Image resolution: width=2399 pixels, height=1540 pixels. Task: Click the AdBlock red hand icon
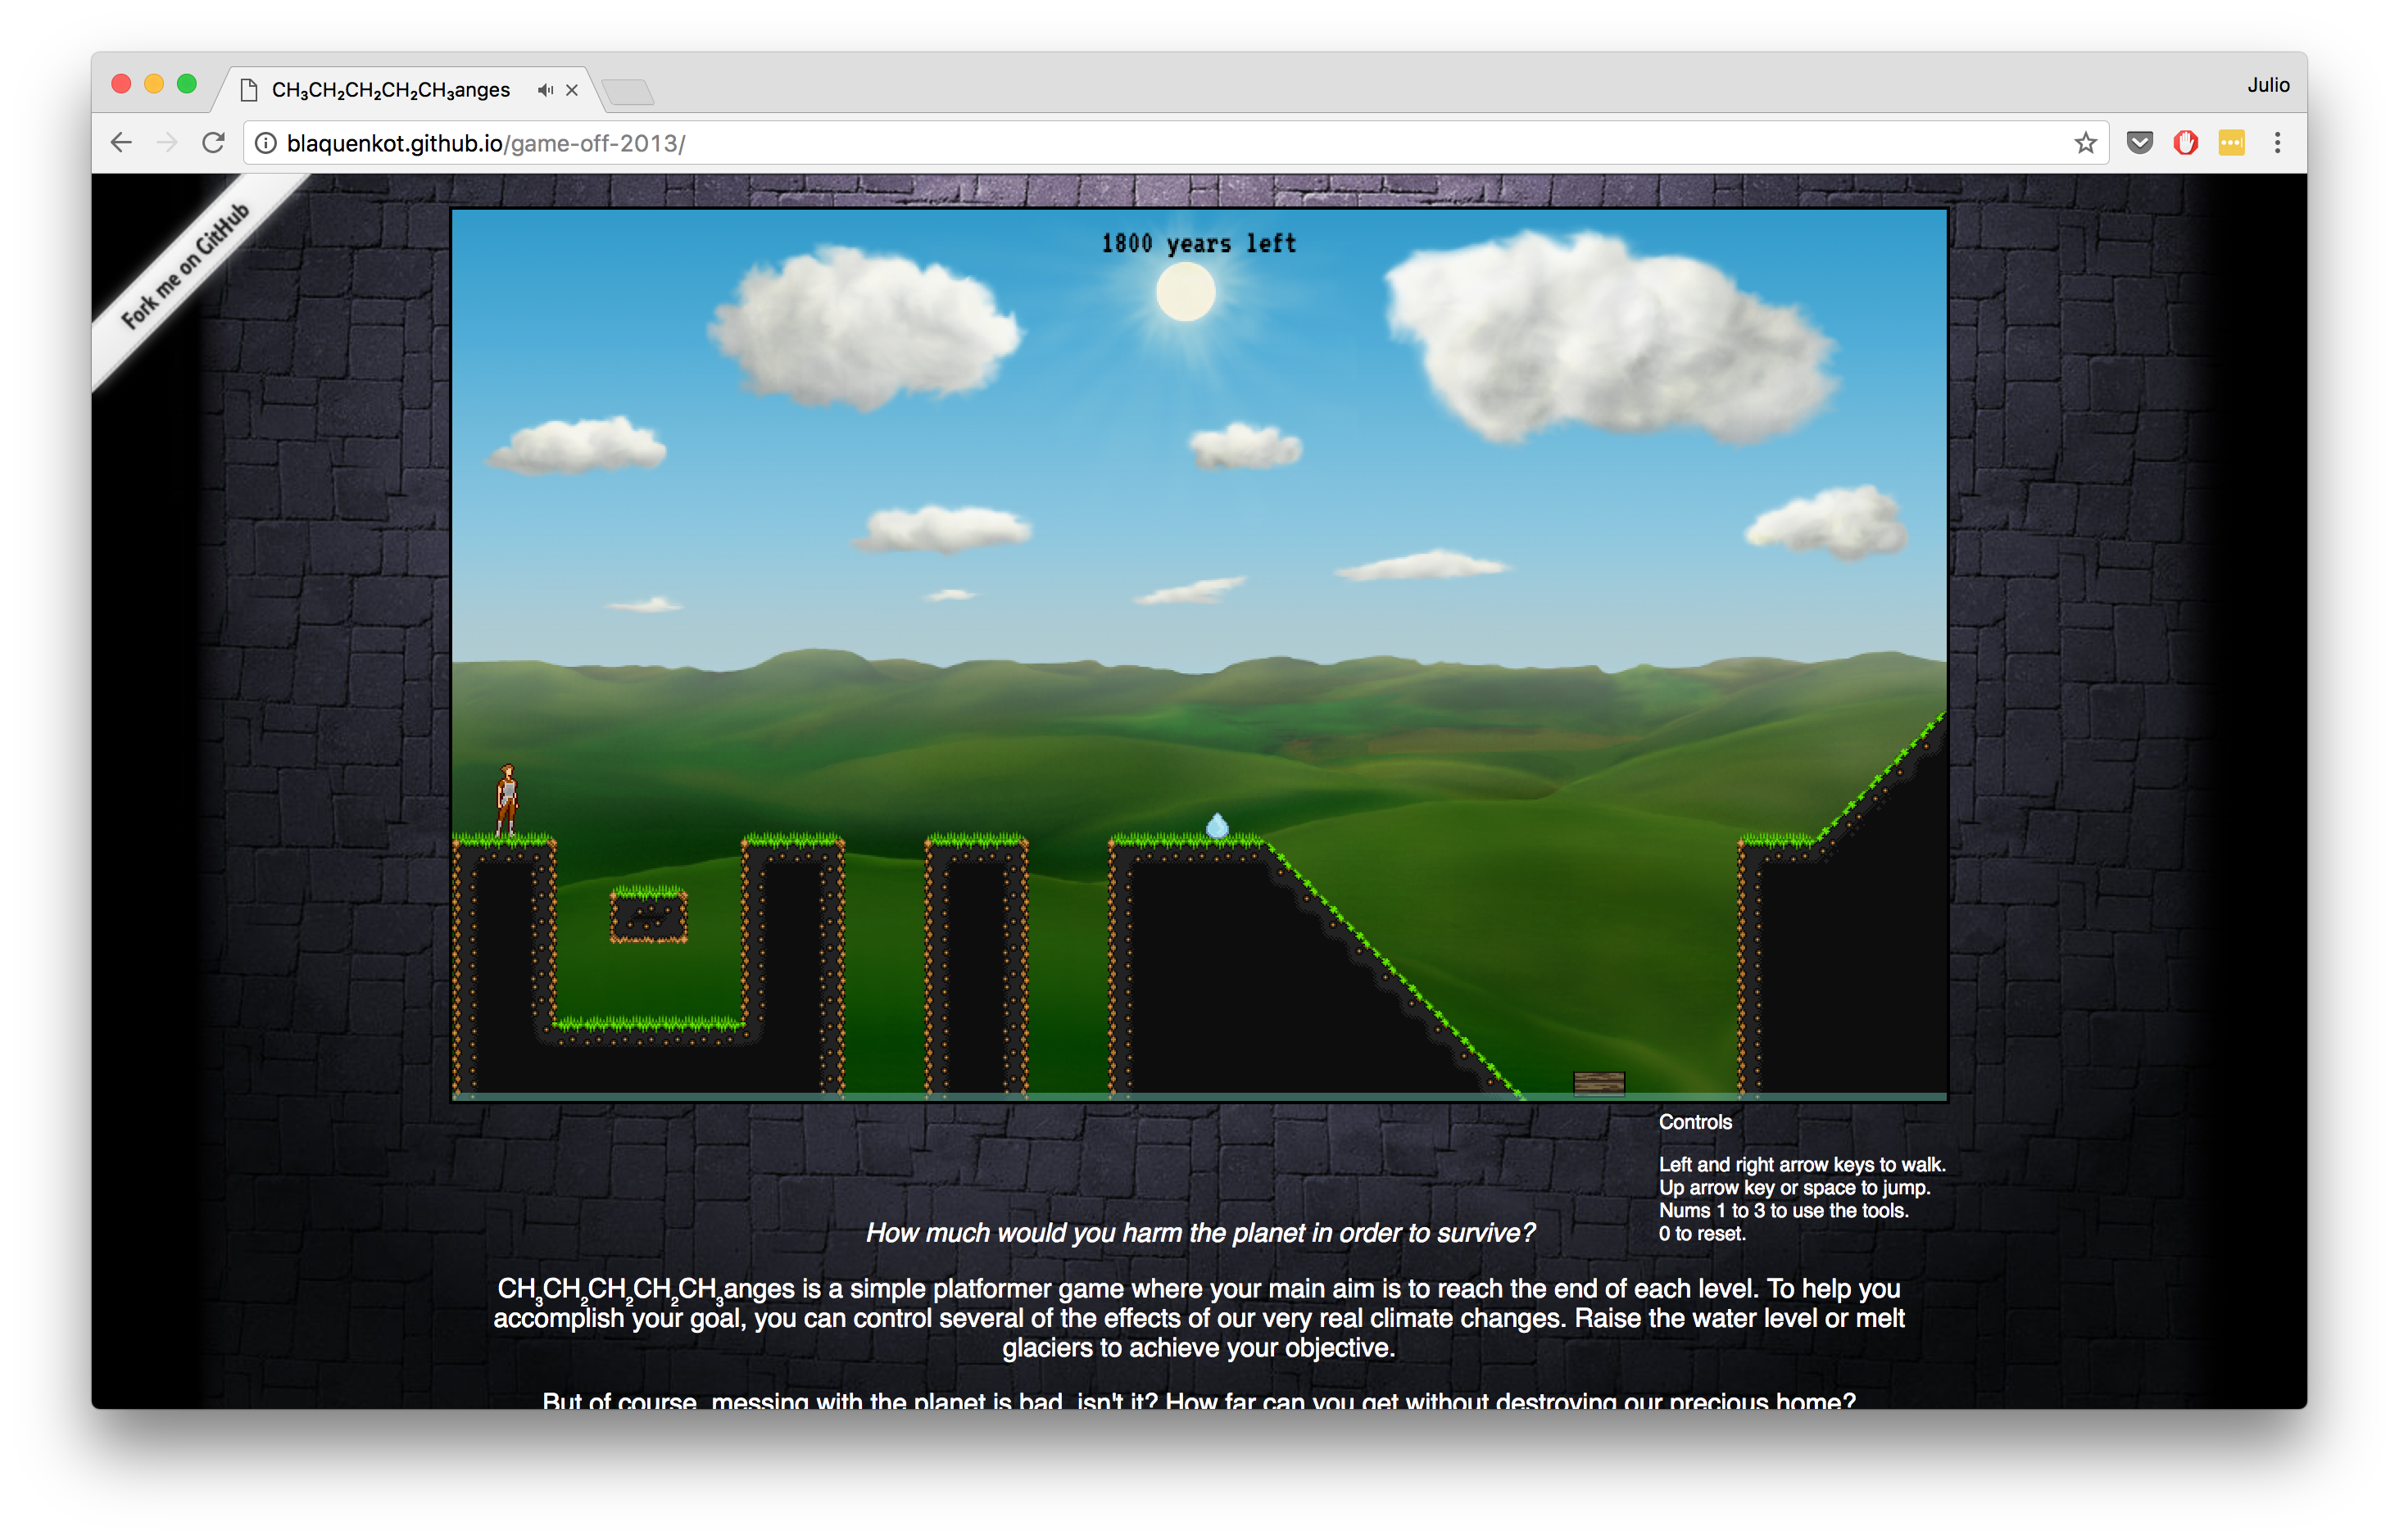pyautogui.click(x=2185, y=143)
